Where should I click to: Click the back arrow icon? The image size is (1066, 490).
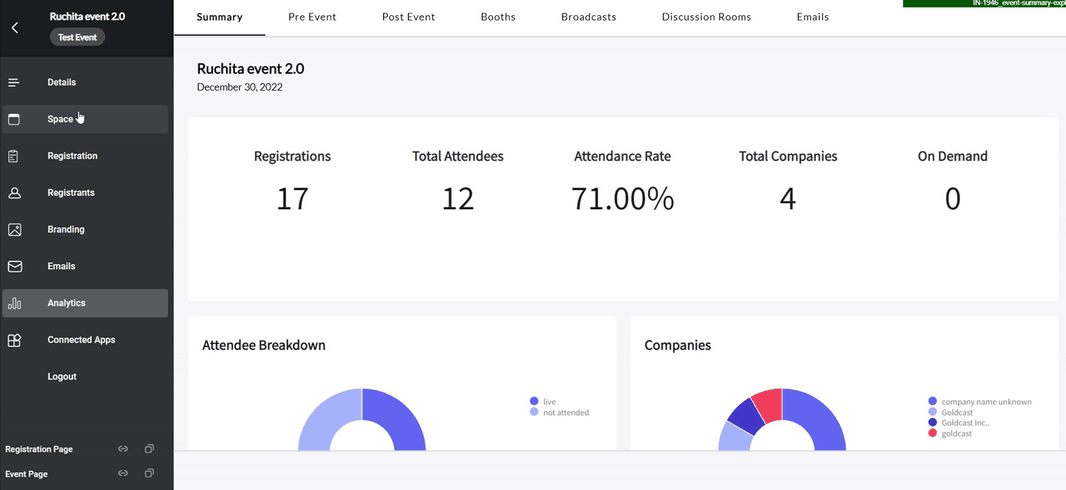click(15, 28)
